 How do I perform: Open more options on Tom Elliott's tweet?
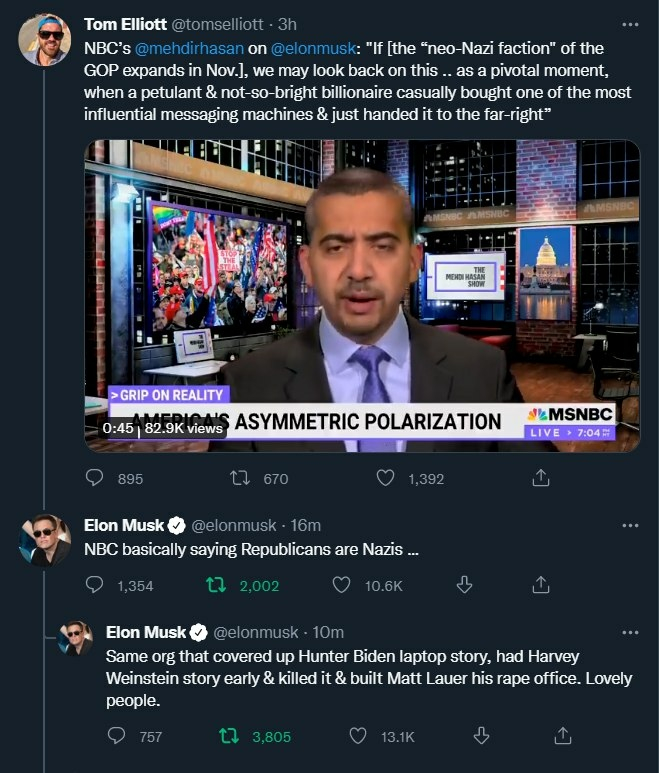click(629, 24)
